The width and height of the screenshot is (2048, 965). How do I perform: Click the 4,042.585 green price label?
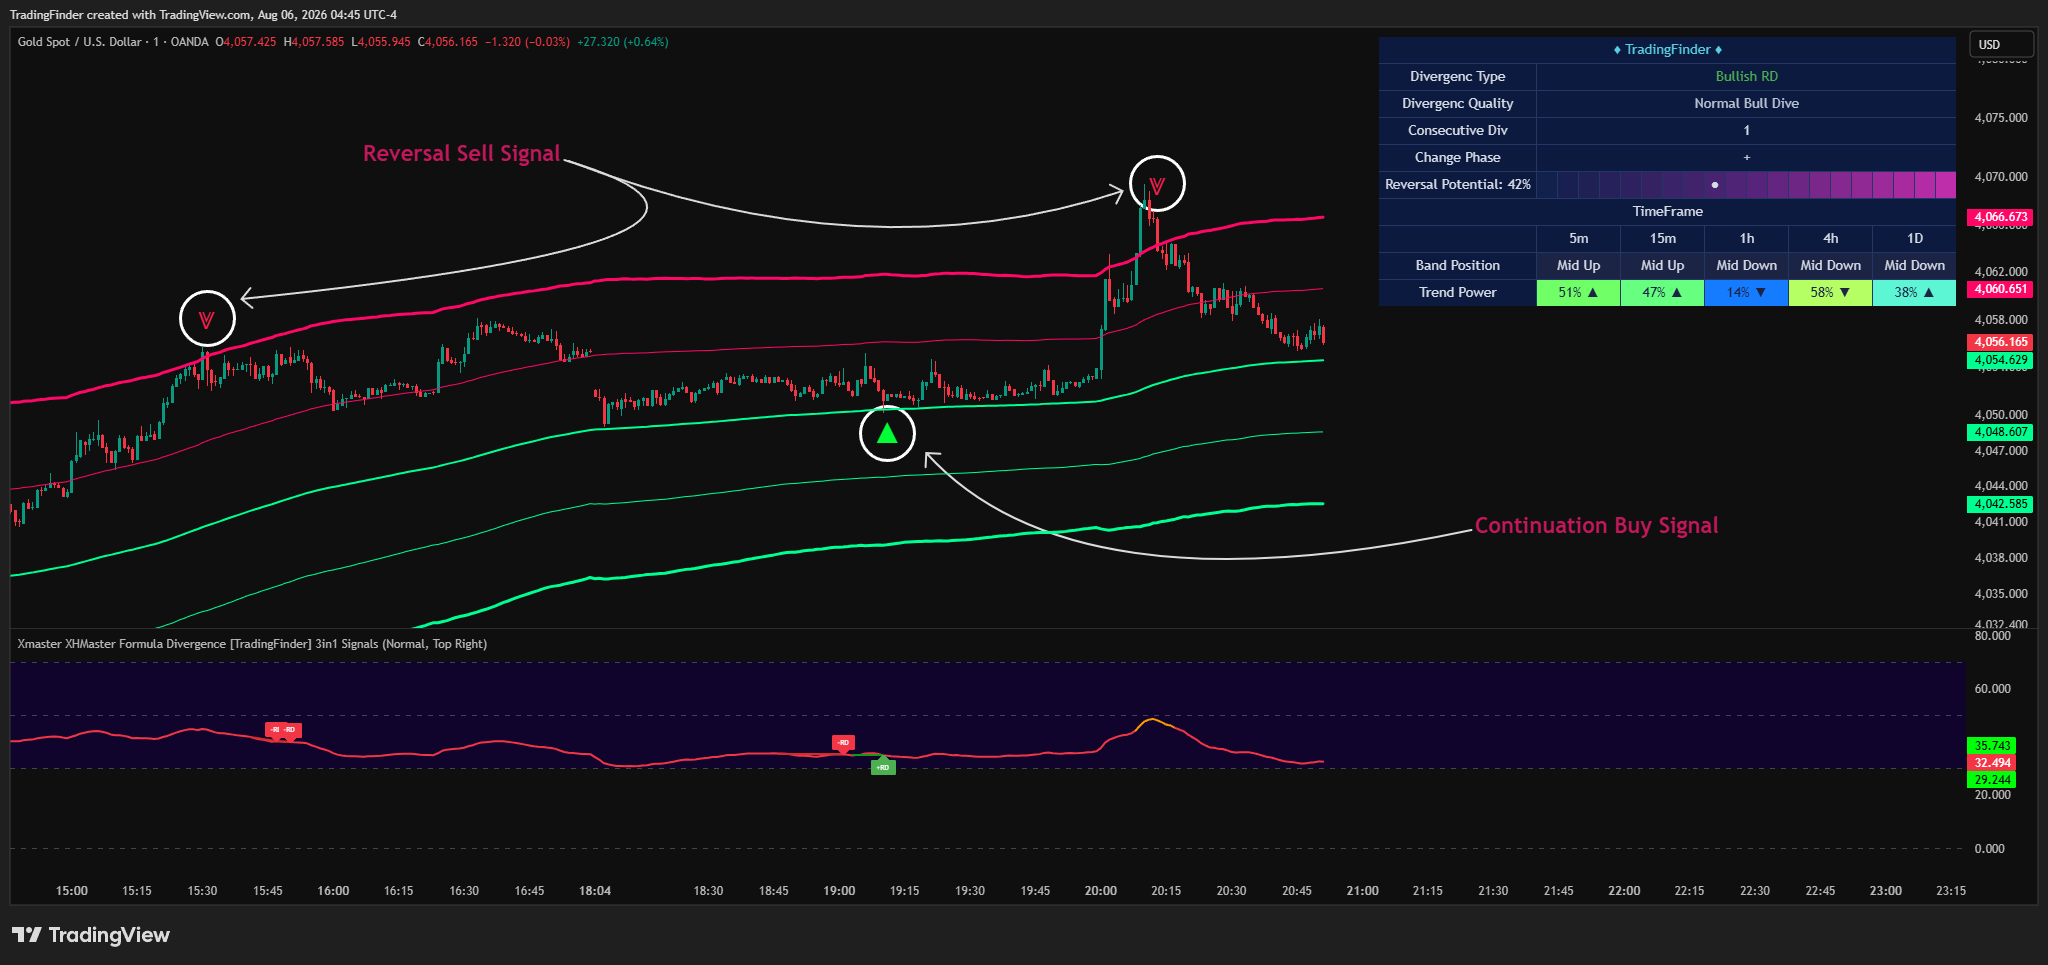pyautogui.click(x=2000, y=504)
